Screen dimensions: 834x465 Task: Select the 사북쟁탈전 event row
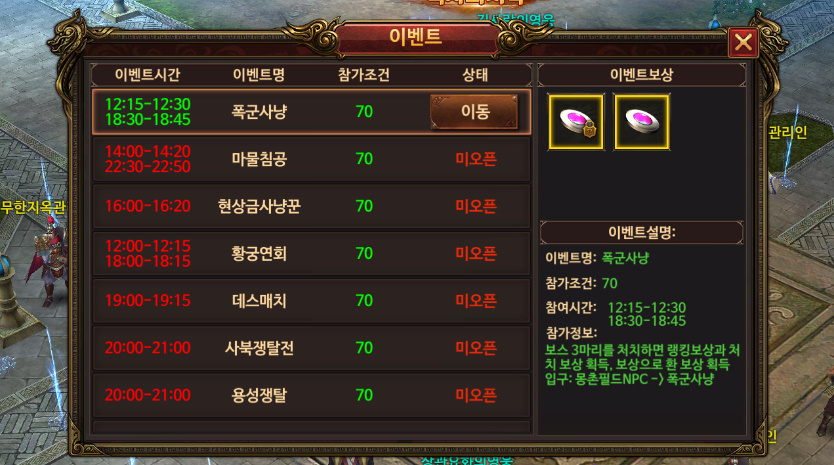311,348
